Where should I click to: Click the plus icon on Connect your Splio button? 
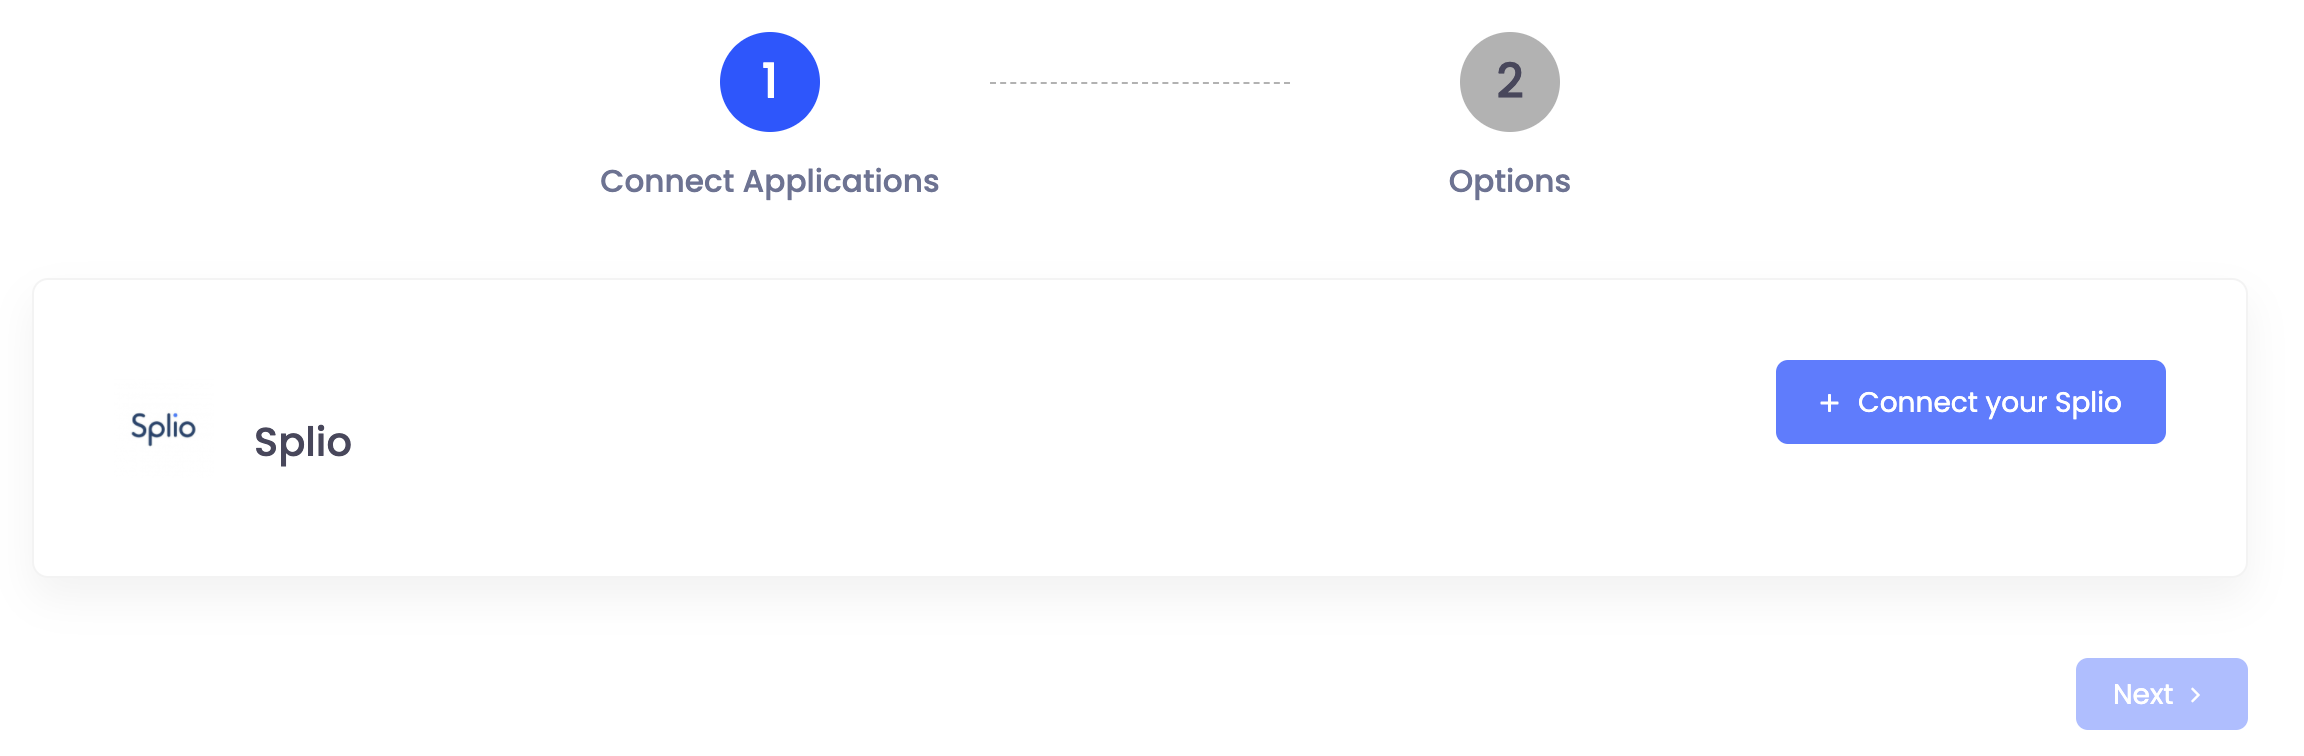tap(1830, 402)
